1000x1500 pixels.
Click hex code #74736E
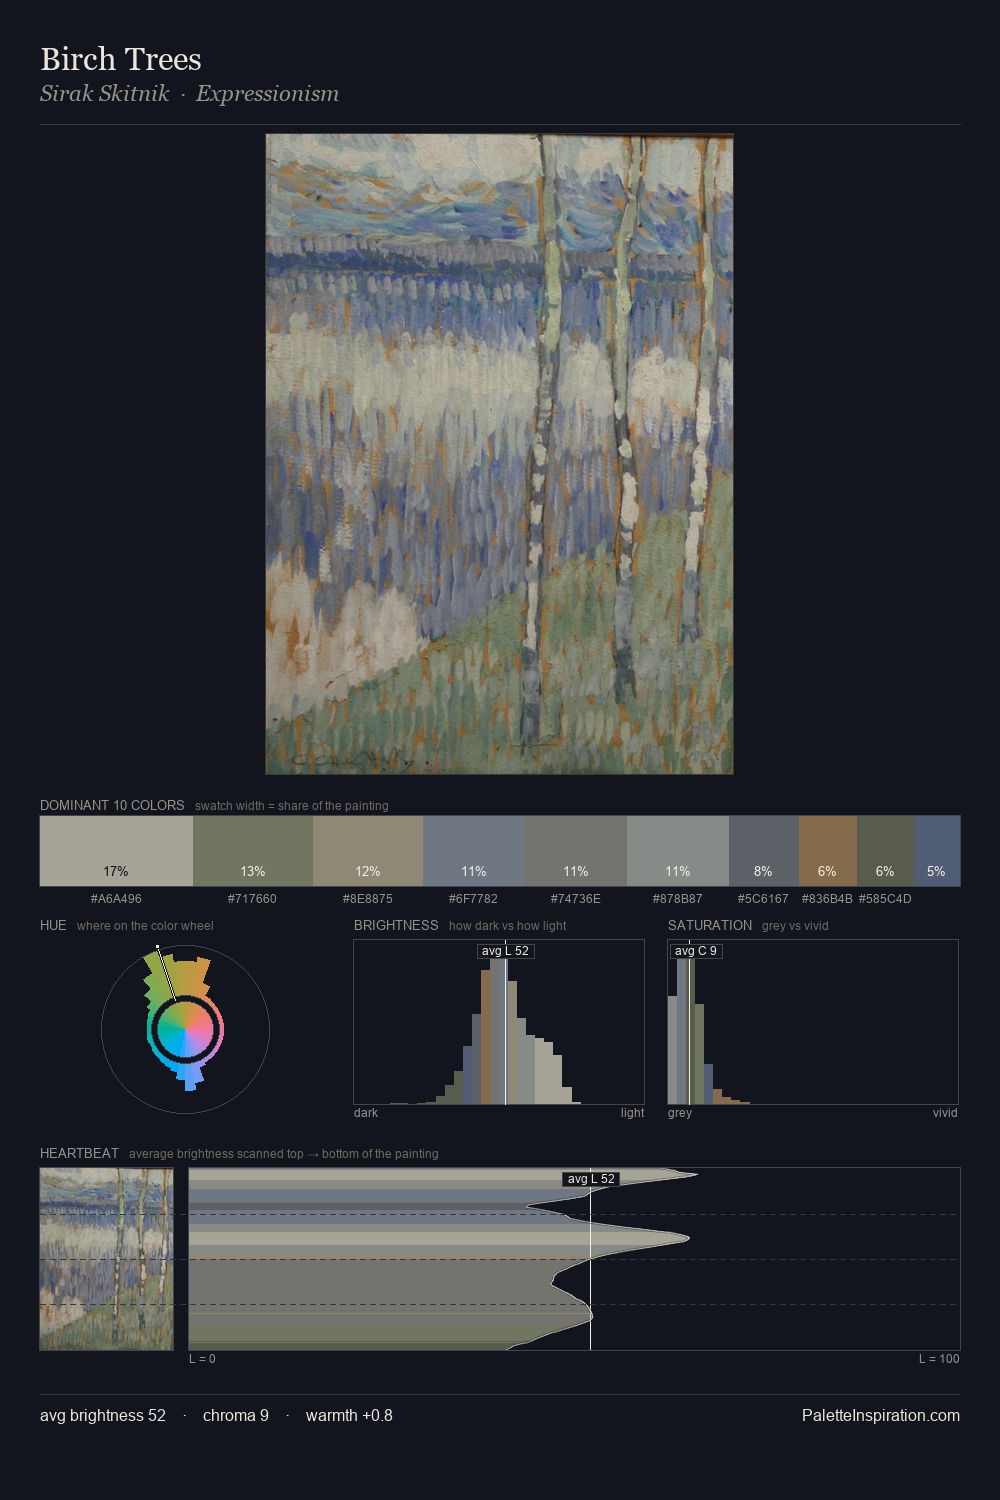[576, 899]
